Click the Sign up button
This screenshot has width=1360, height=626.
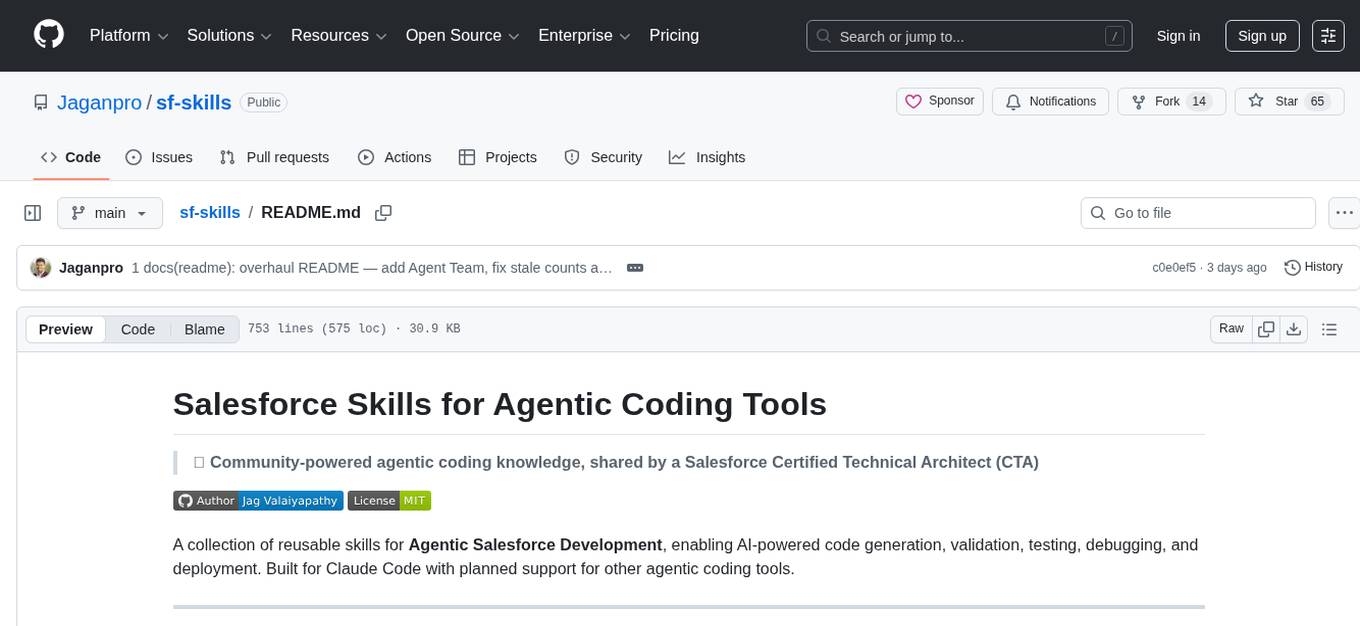pyautogui.click(x=1261, y=36)
